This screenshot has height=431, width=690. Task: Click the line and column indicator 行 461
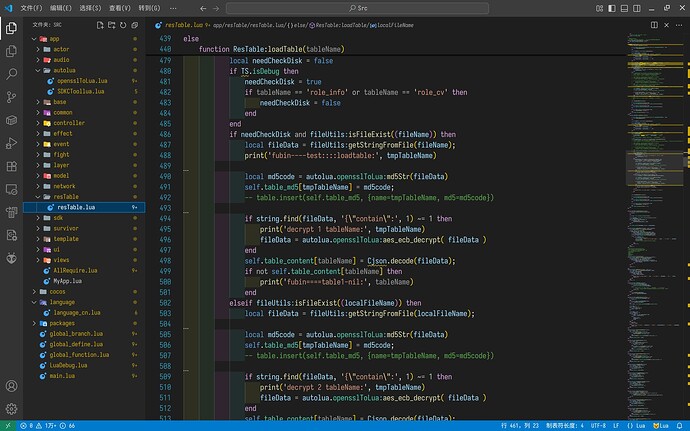520,426
